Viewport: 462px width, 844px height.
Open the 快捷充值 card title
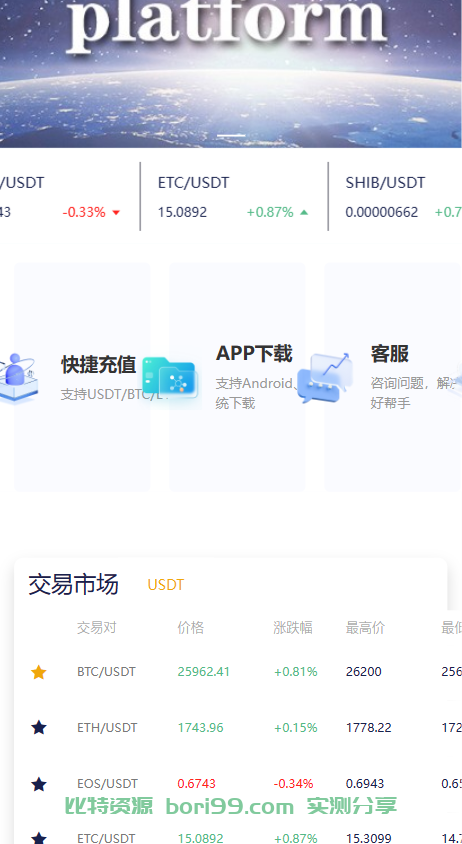[x=98, y=364]
